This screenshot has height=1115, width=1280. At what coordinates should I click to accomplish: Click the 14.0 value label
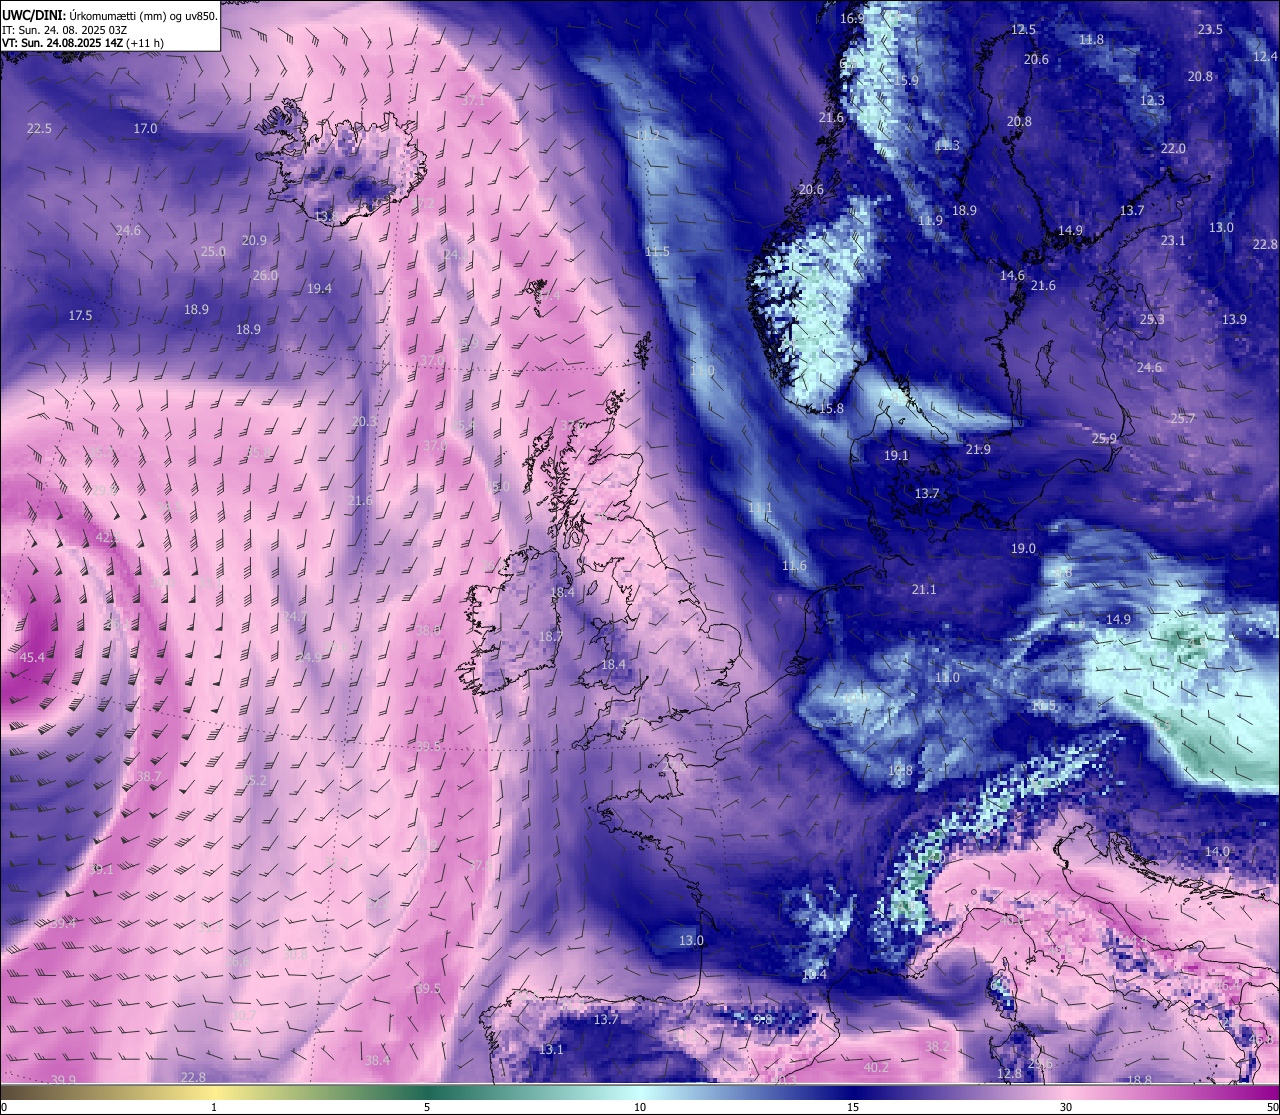pos(1217,851)
